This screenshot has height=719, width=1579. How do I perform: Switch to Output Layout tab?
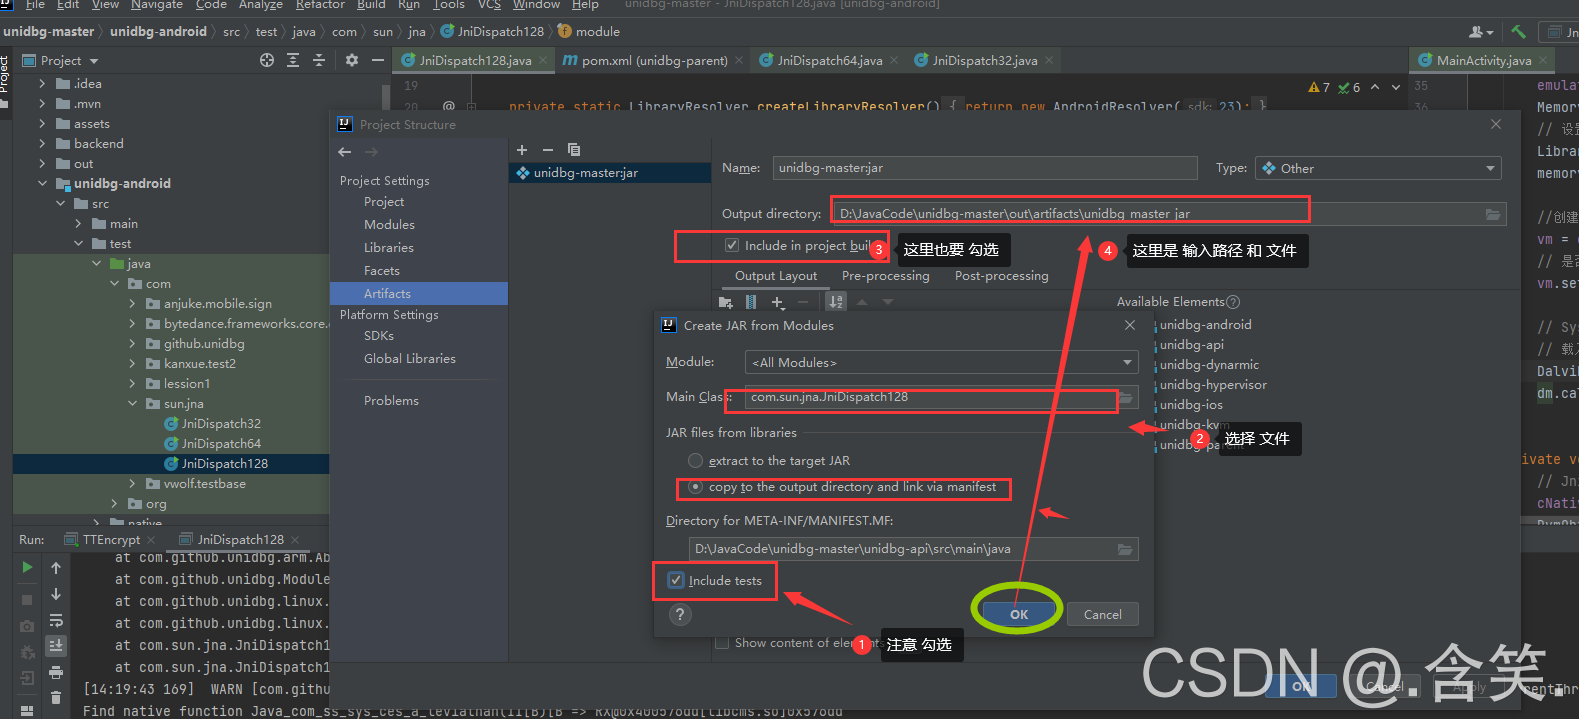(776, 276)
